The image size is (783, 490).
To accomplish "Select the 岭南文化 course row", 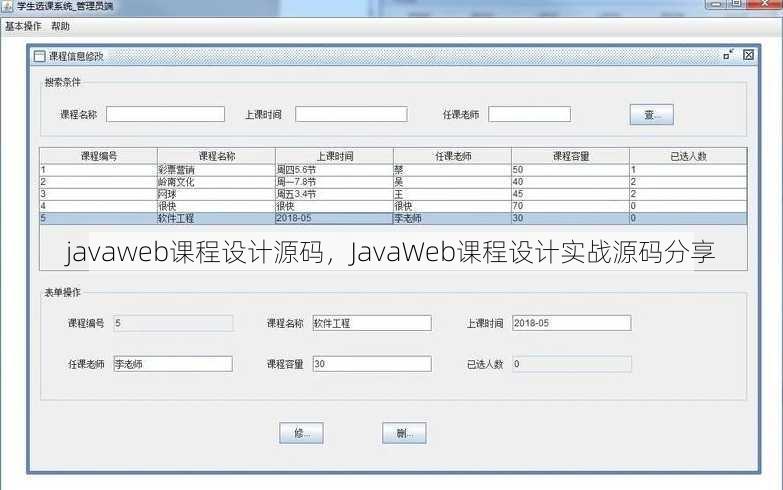I will click(393, 182).
